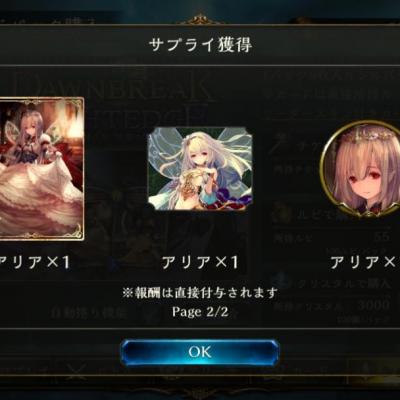Tap the gold ornament at dialog top center
The image size is (400, 400).
click(x=200, y=19)
